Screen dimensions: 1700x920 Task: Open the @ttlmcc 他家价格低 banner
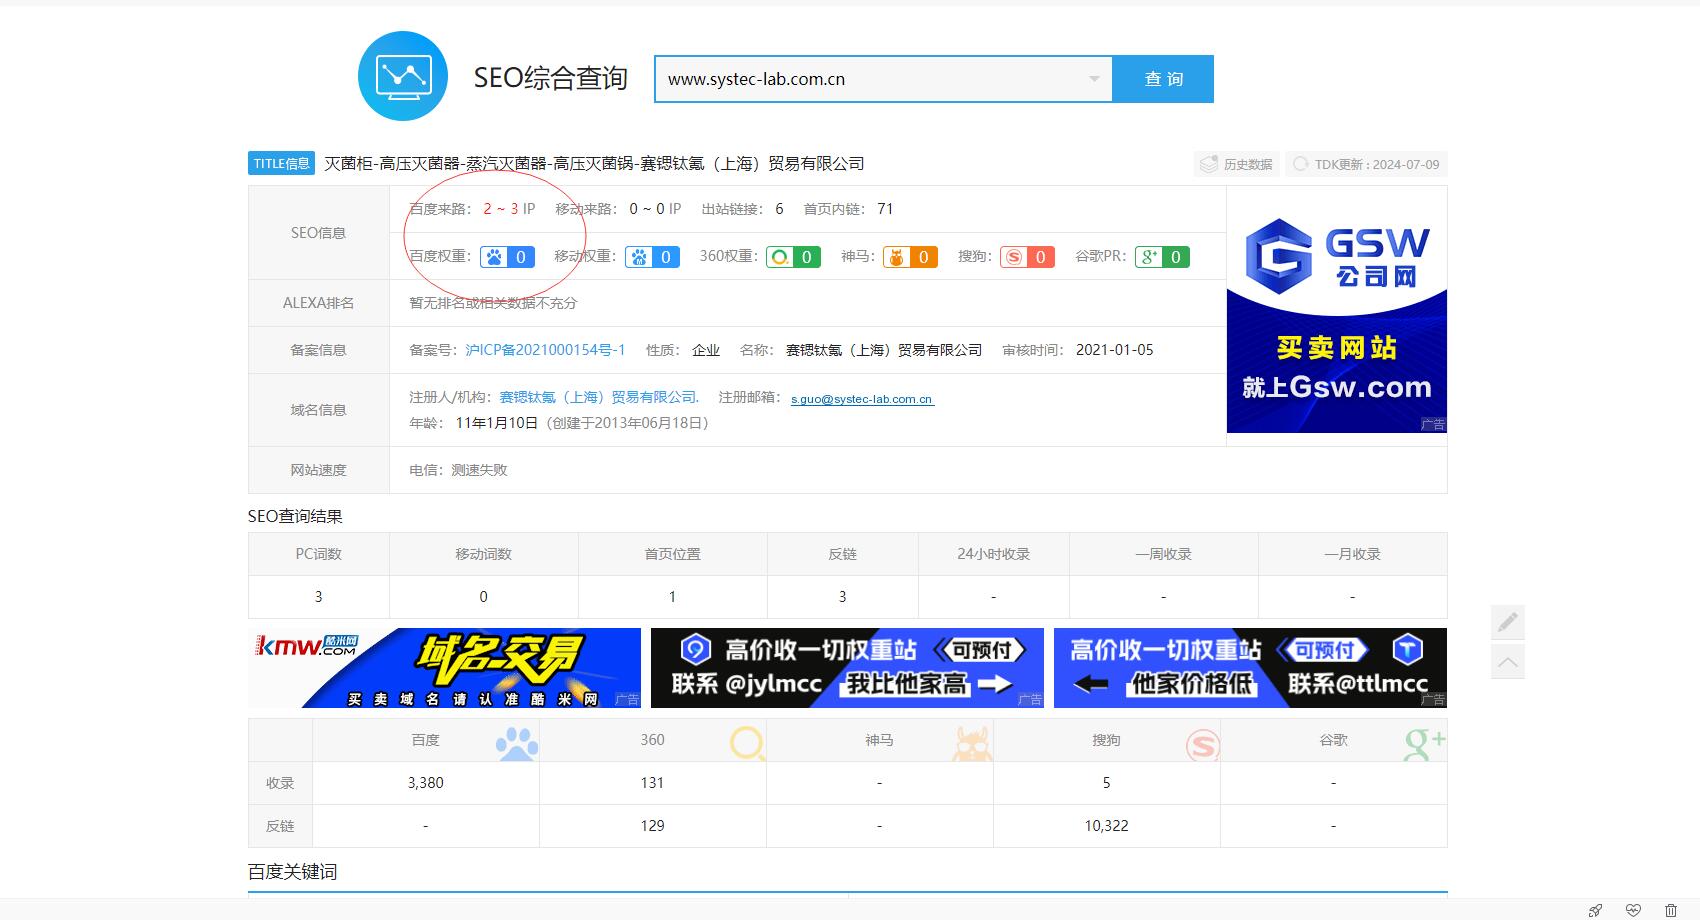[x=1250, y=668]
